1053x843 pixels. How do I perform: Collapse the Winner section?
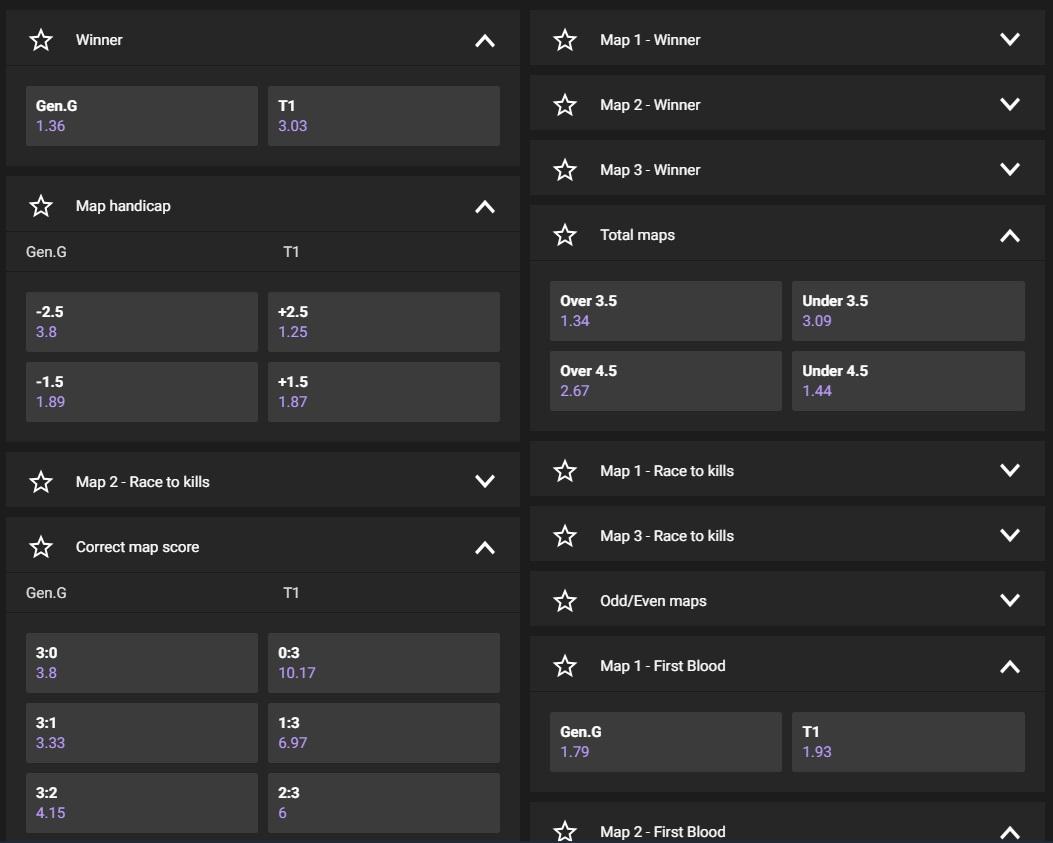(x=485, y=40)
